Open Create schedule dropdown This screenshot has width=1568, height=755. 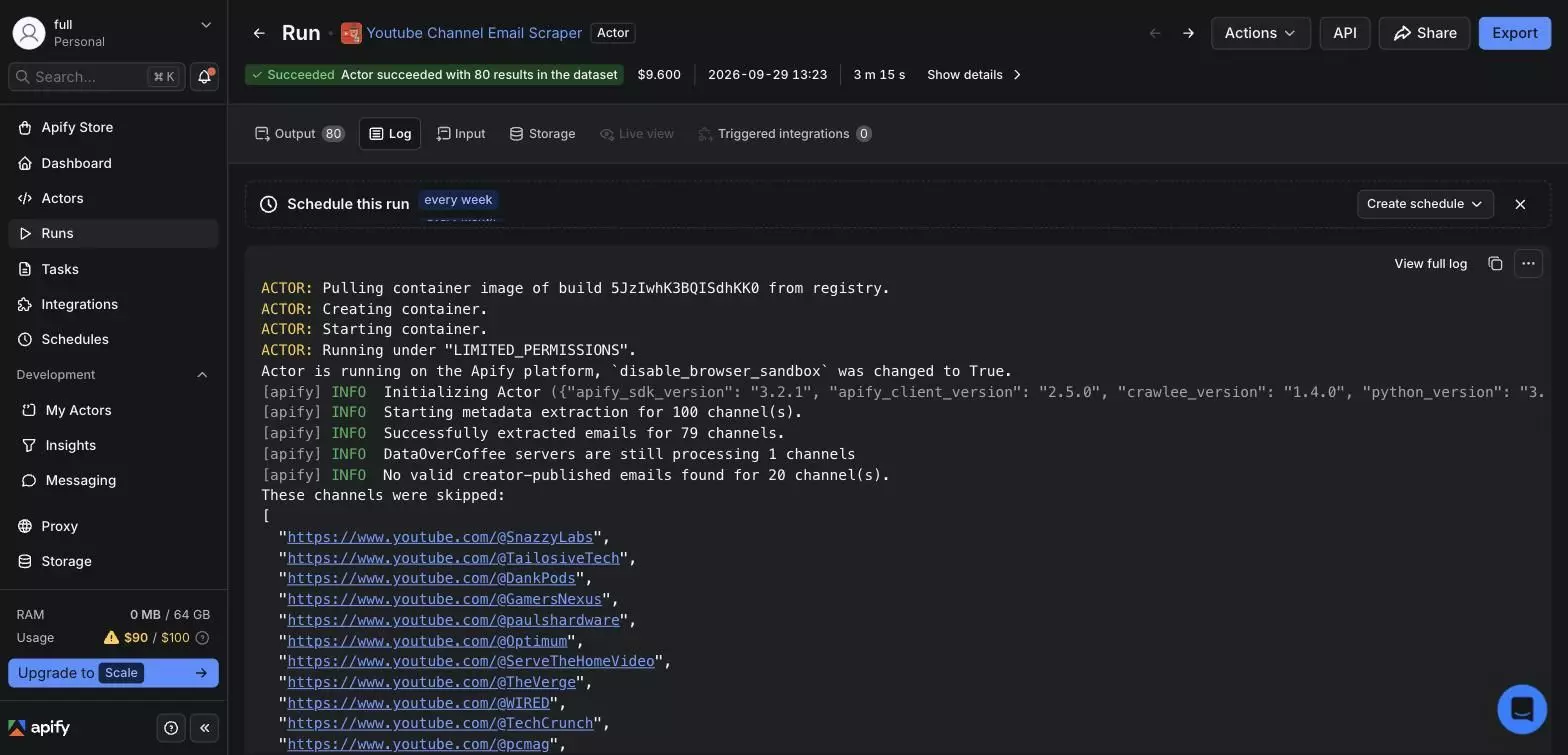(x=1425, y=204)
